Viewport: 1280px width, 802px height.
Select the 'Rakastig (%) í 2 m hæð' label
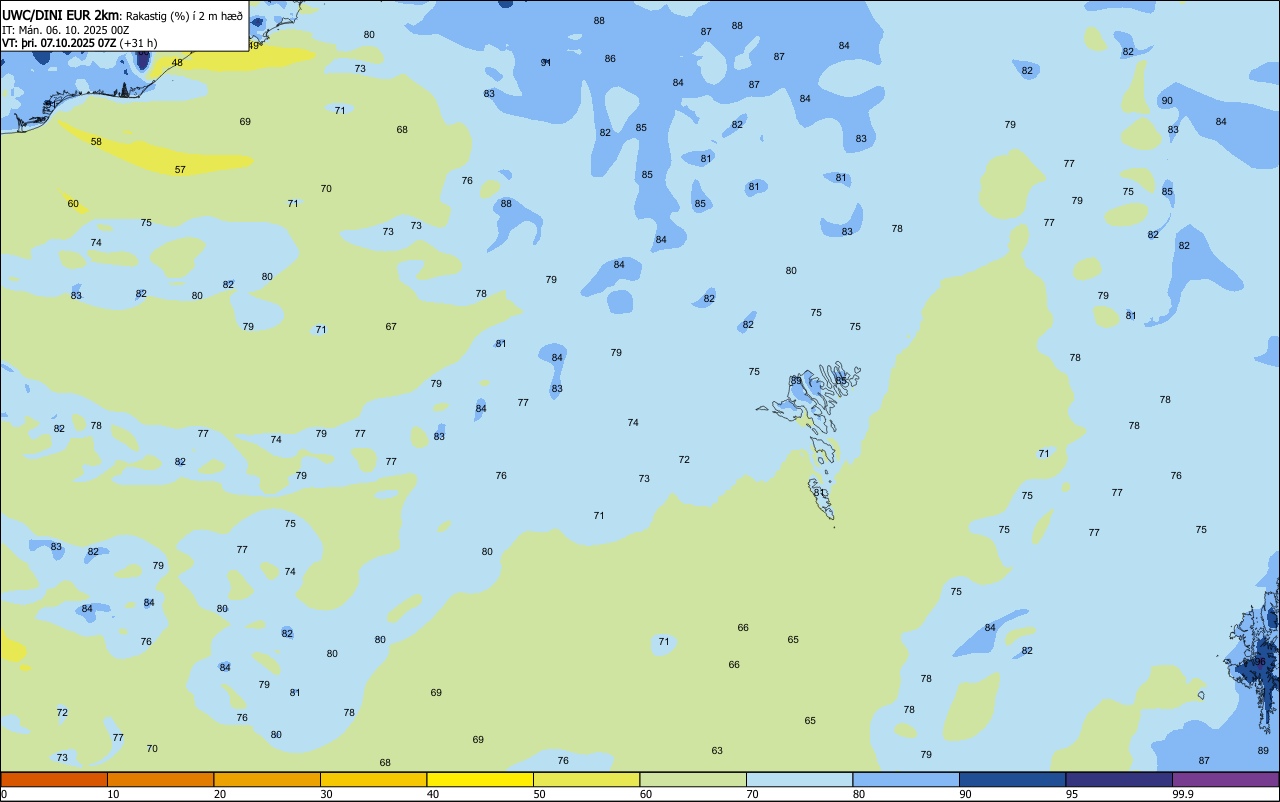[x=184, y=16]
